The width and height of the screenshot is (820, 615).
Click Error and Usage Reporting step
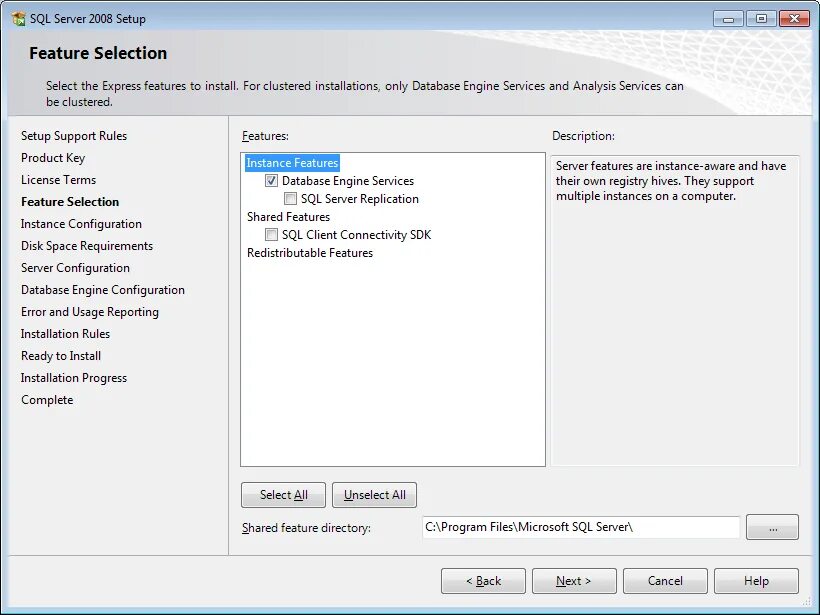click(x=90, y=312)
